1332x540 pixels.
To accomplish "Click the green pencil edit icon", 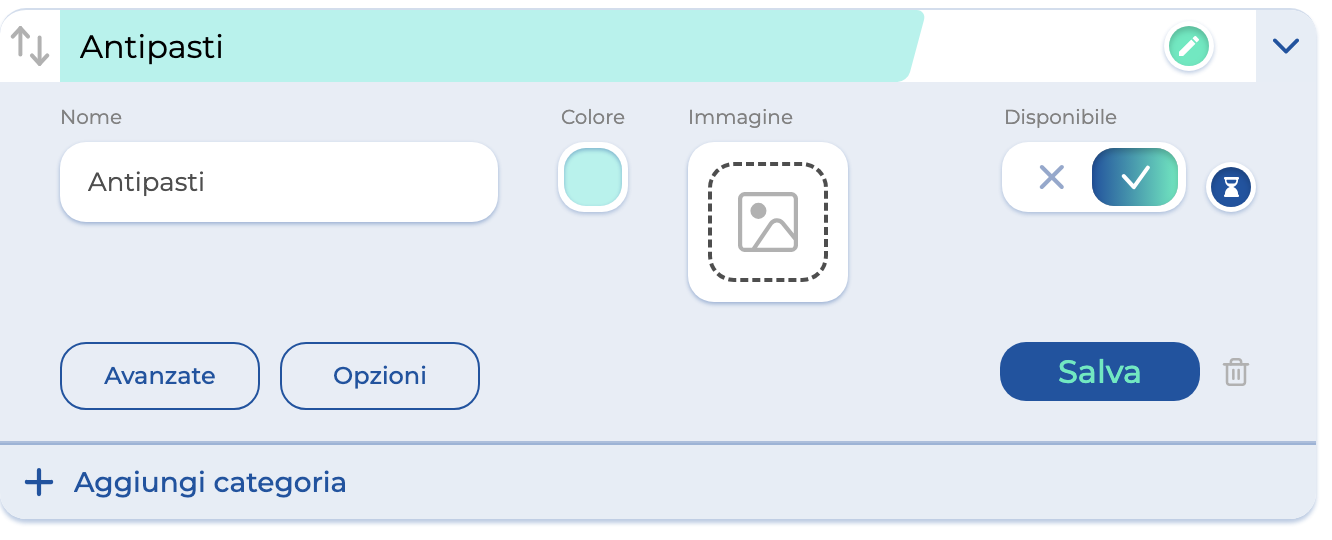I will coord(1188,46).
